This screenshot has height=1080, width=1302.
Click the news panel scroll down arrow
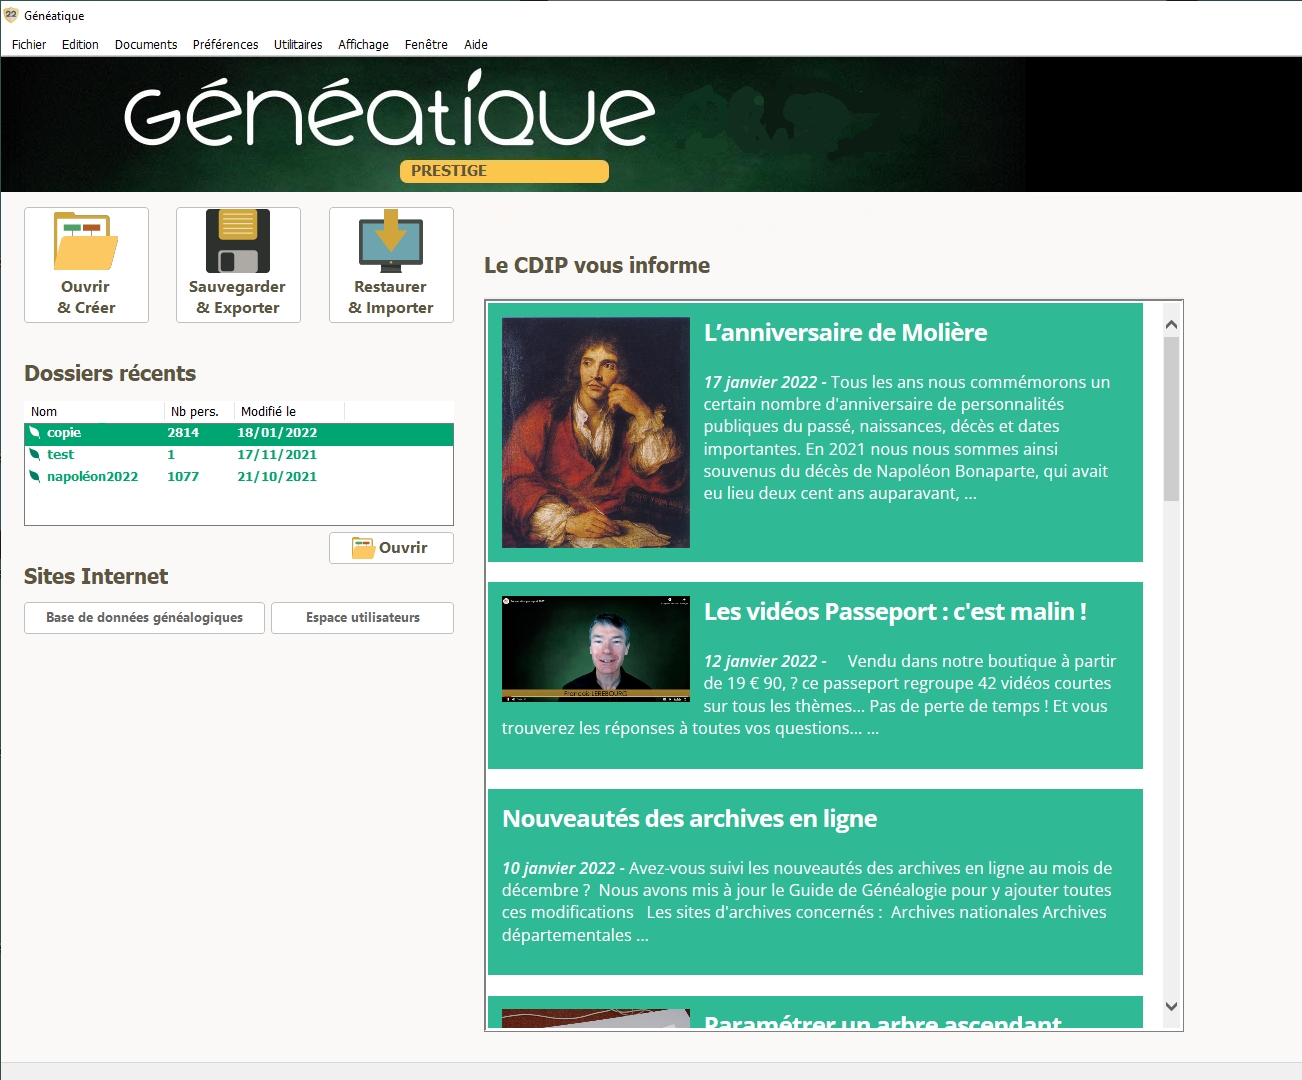point(1172,1007)
